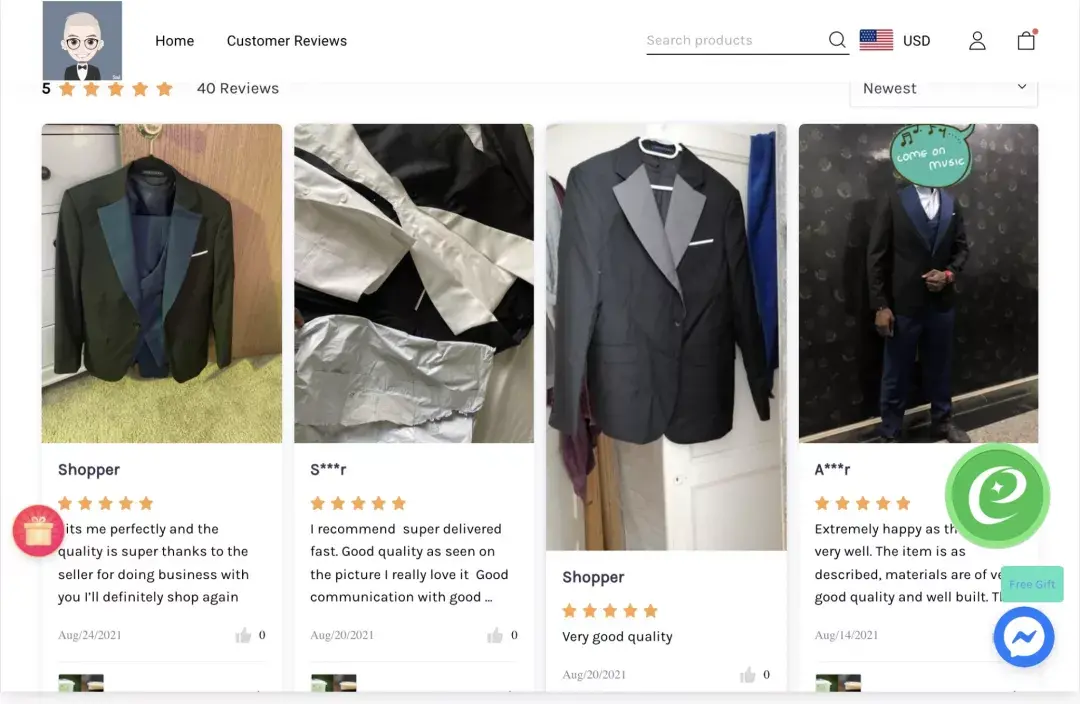Open Shopper's green tuxedo review photo
1080x704 pixels.
(161, 283)
